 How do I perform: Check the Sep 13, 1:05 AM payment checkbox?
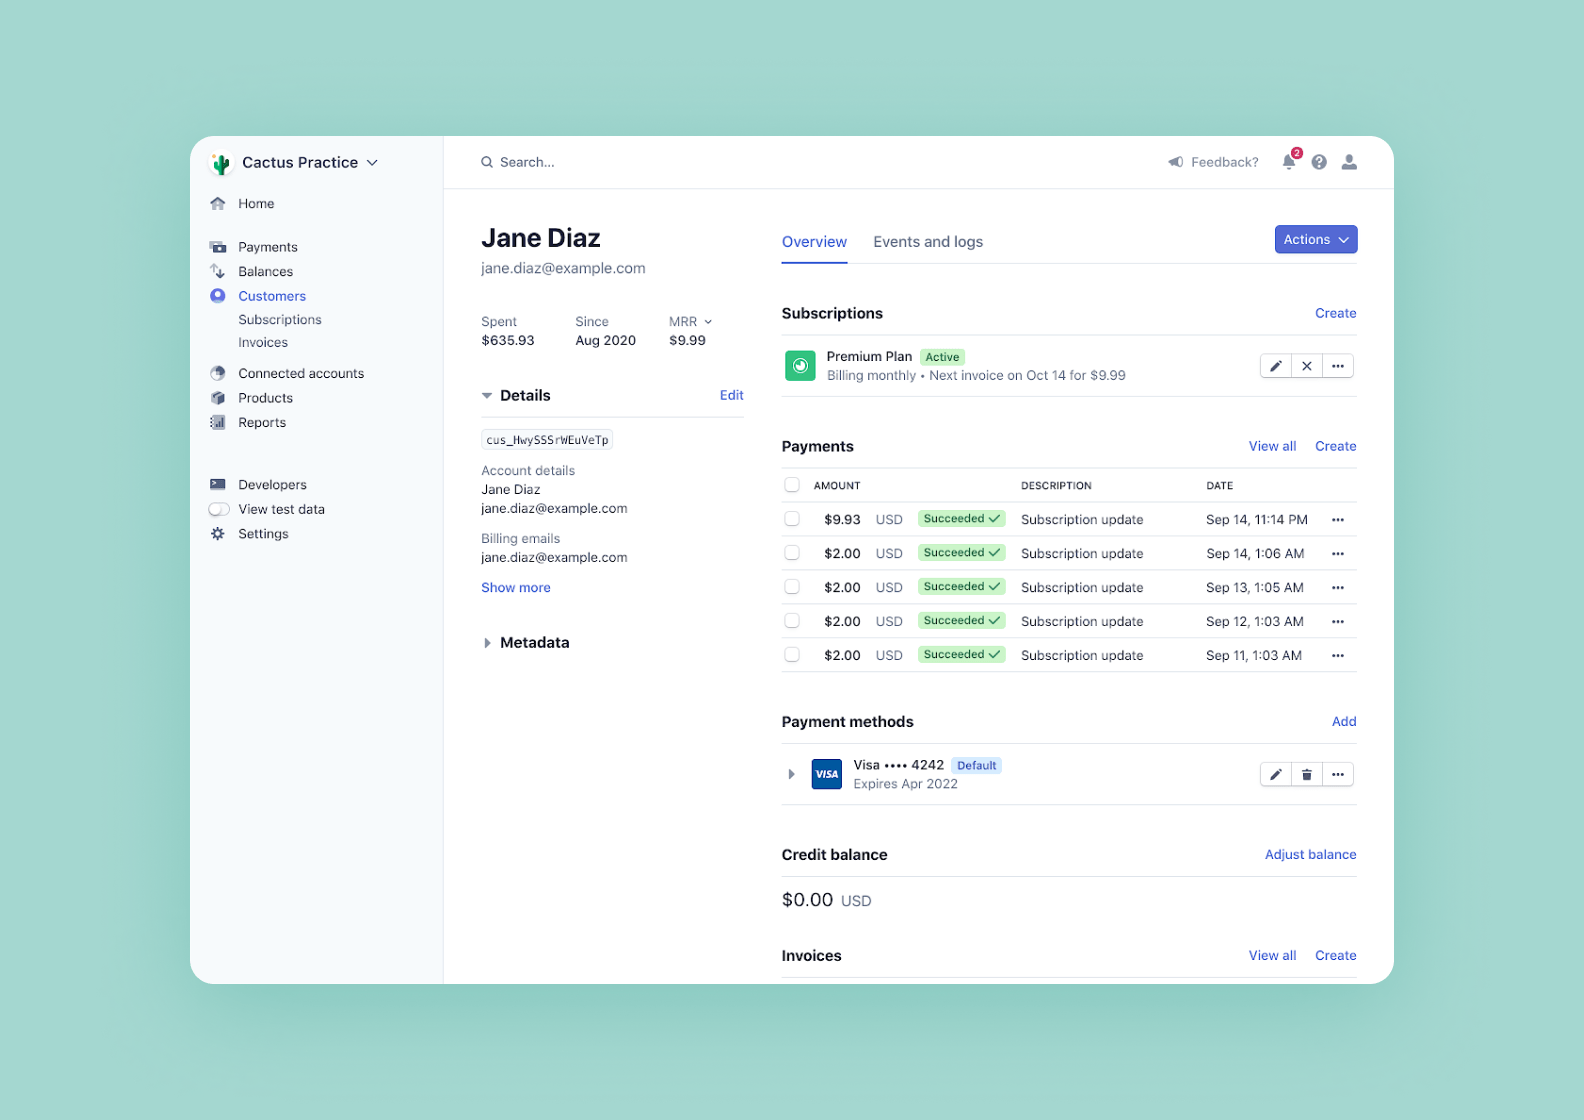coord(792,587)
